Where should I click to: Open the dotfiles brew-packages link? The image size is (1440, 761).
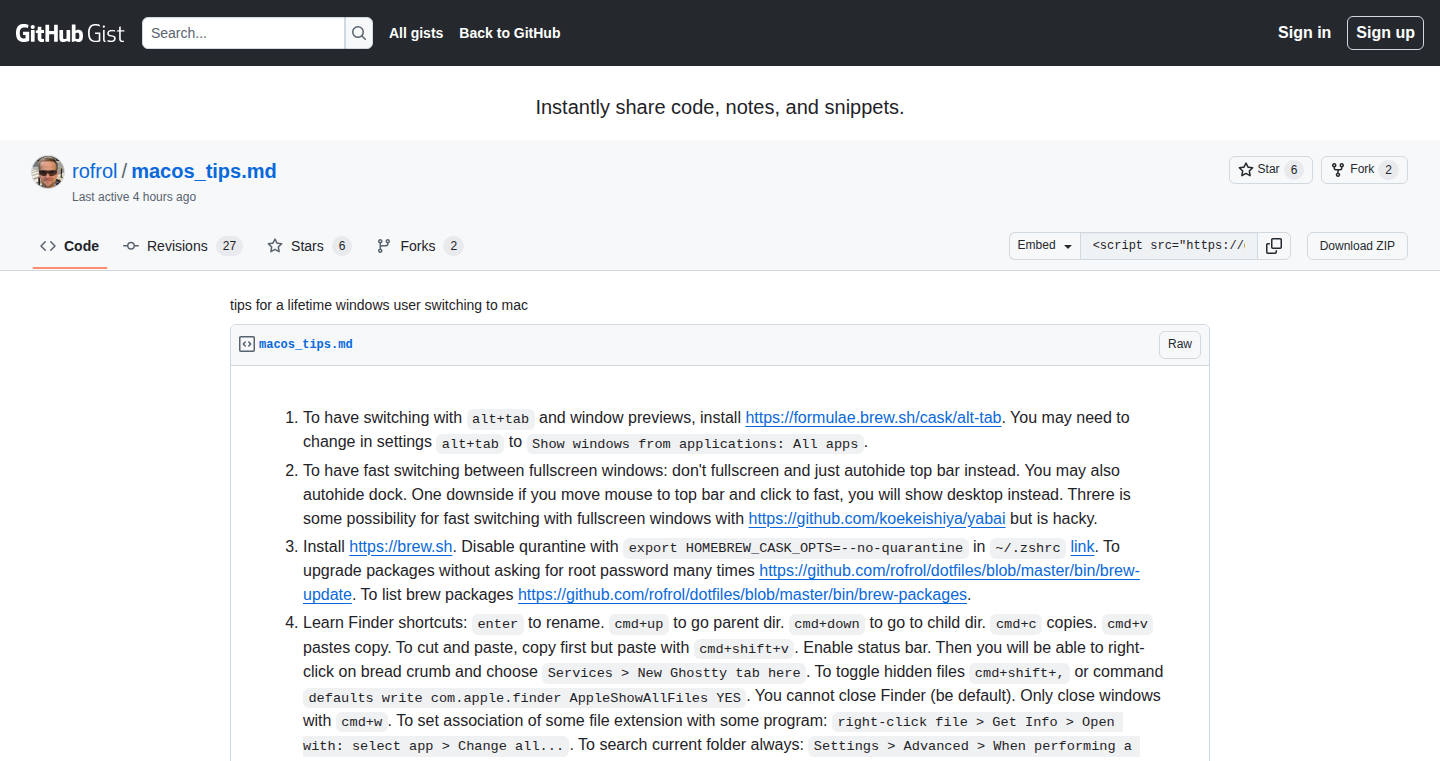pyautogui.click(x=742, y=595)
